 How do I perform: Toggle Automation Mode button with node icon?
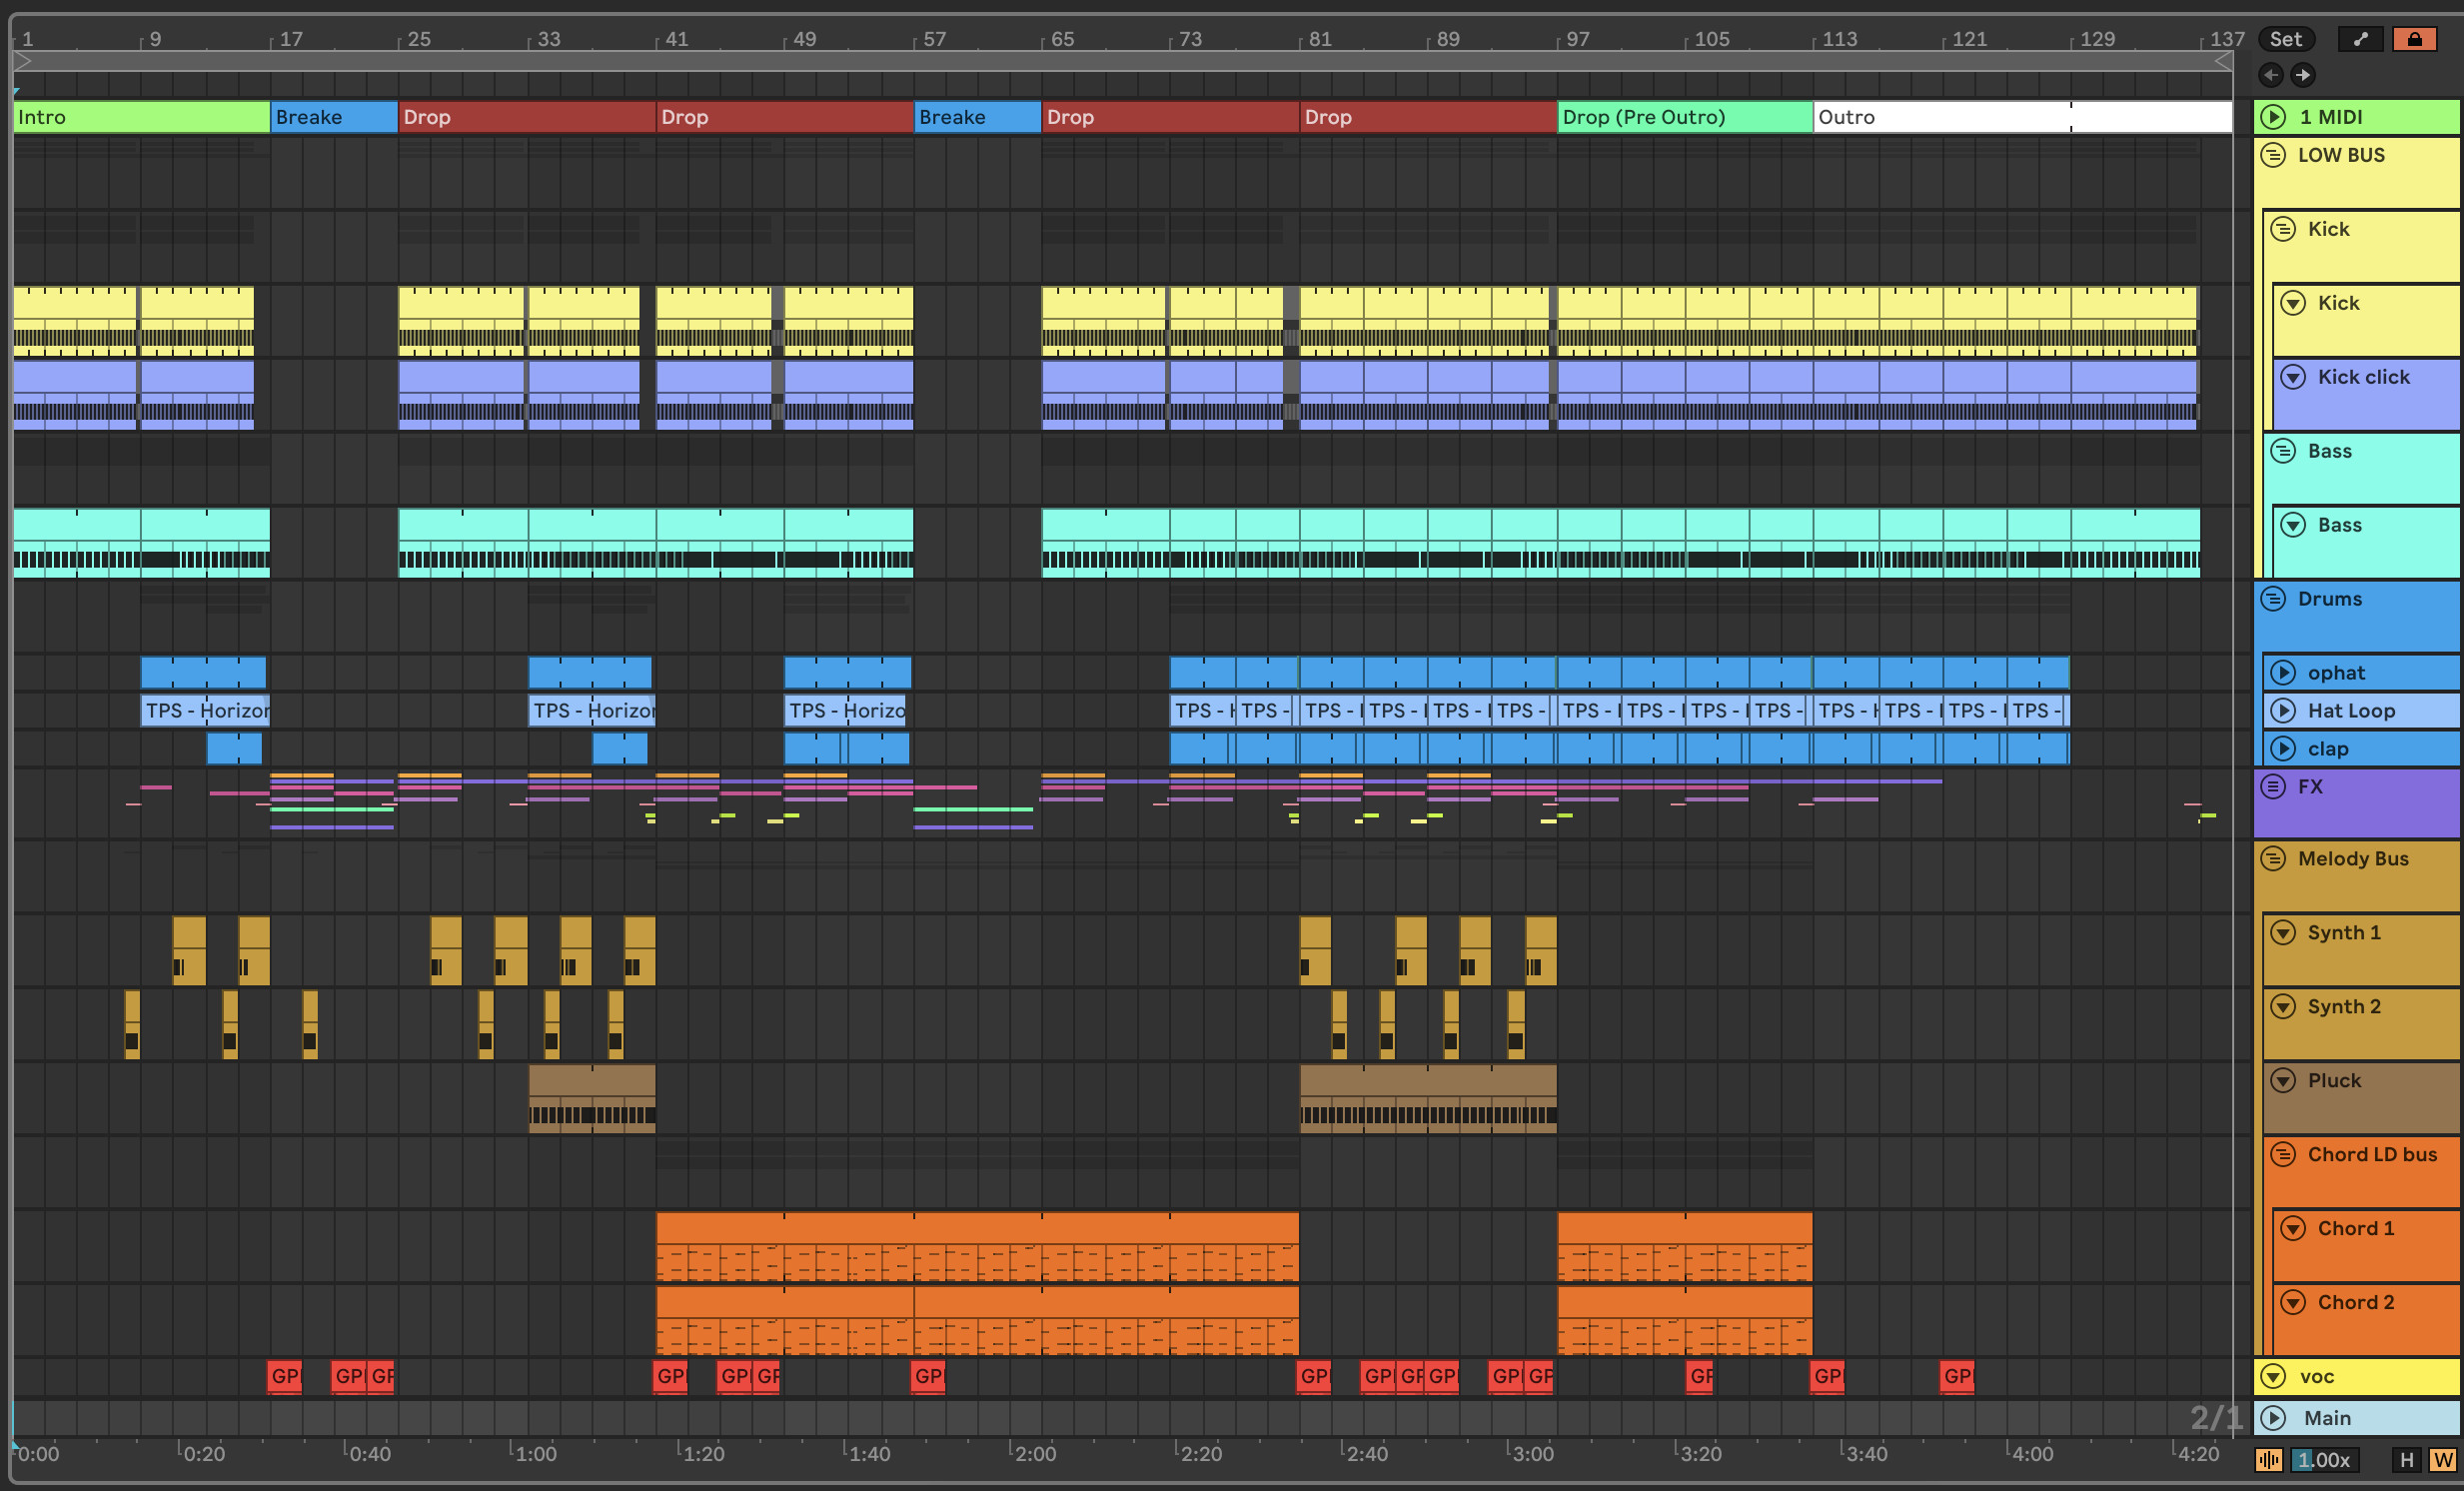2361,39
